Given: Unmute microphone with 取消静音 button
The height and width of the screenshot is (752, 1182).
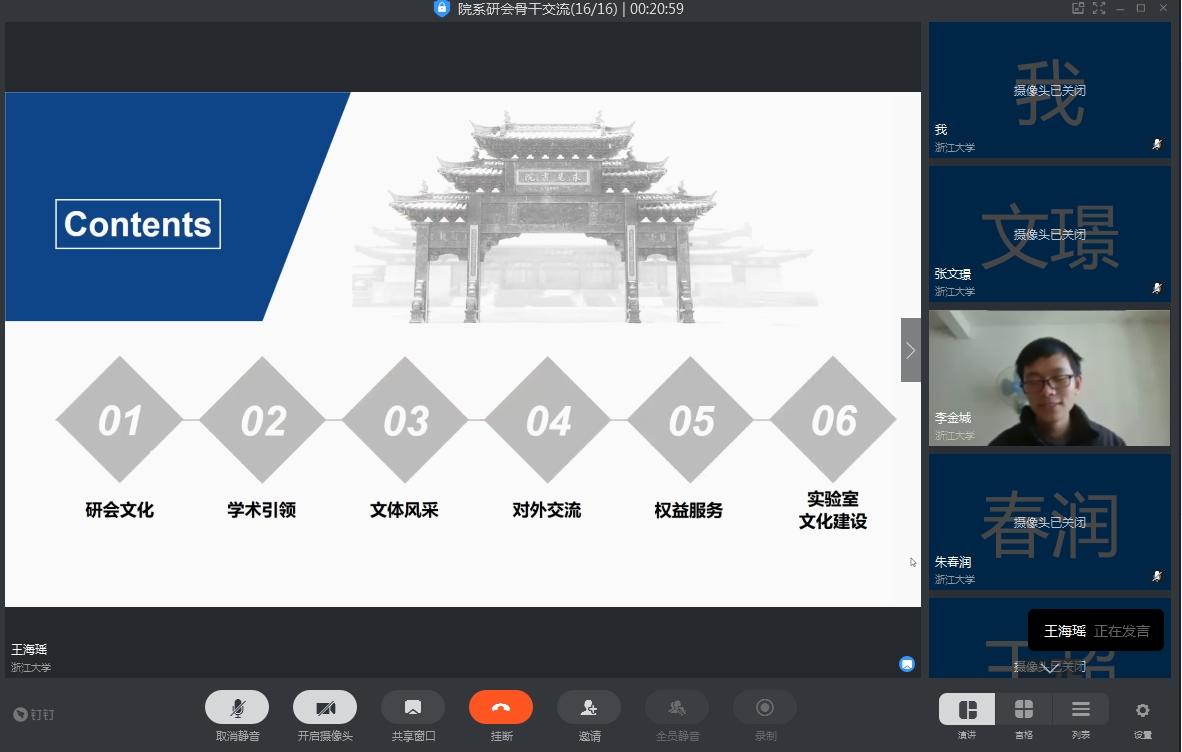Looking at the screenshot, I should coord(237,708).
